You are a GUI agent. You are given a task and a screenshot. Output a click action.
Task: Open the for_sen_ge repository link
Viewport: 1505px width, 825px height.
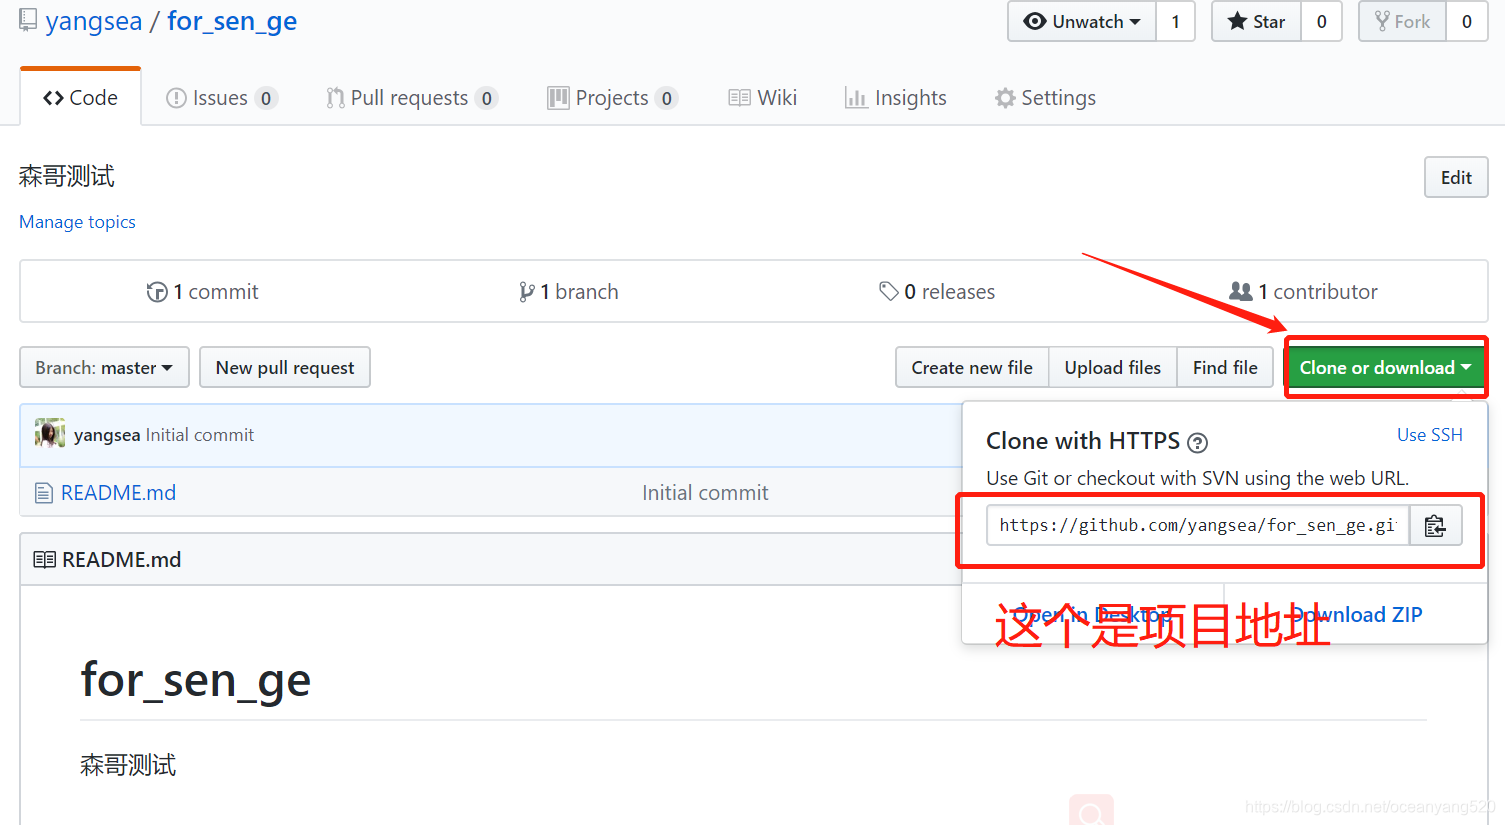pyautogui.click(x=232, y=21)
